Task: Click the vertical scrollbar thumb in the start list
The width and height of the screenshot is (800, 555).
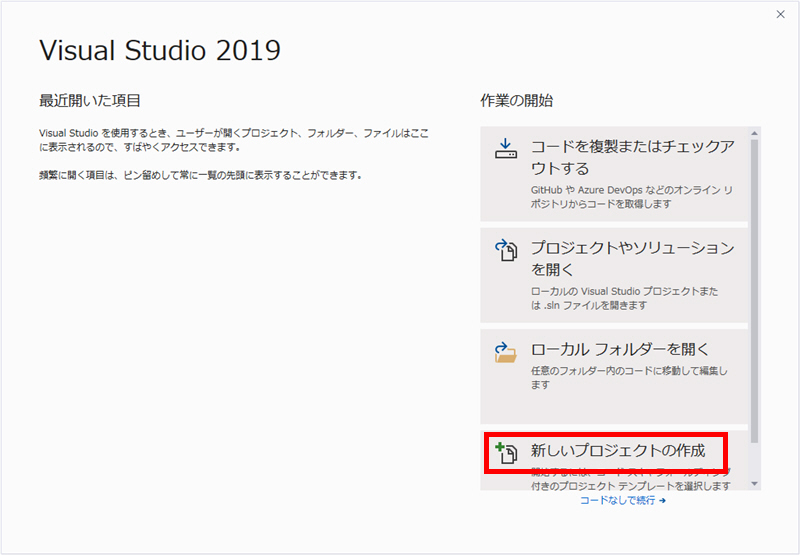Action: [x=755, y=291]
